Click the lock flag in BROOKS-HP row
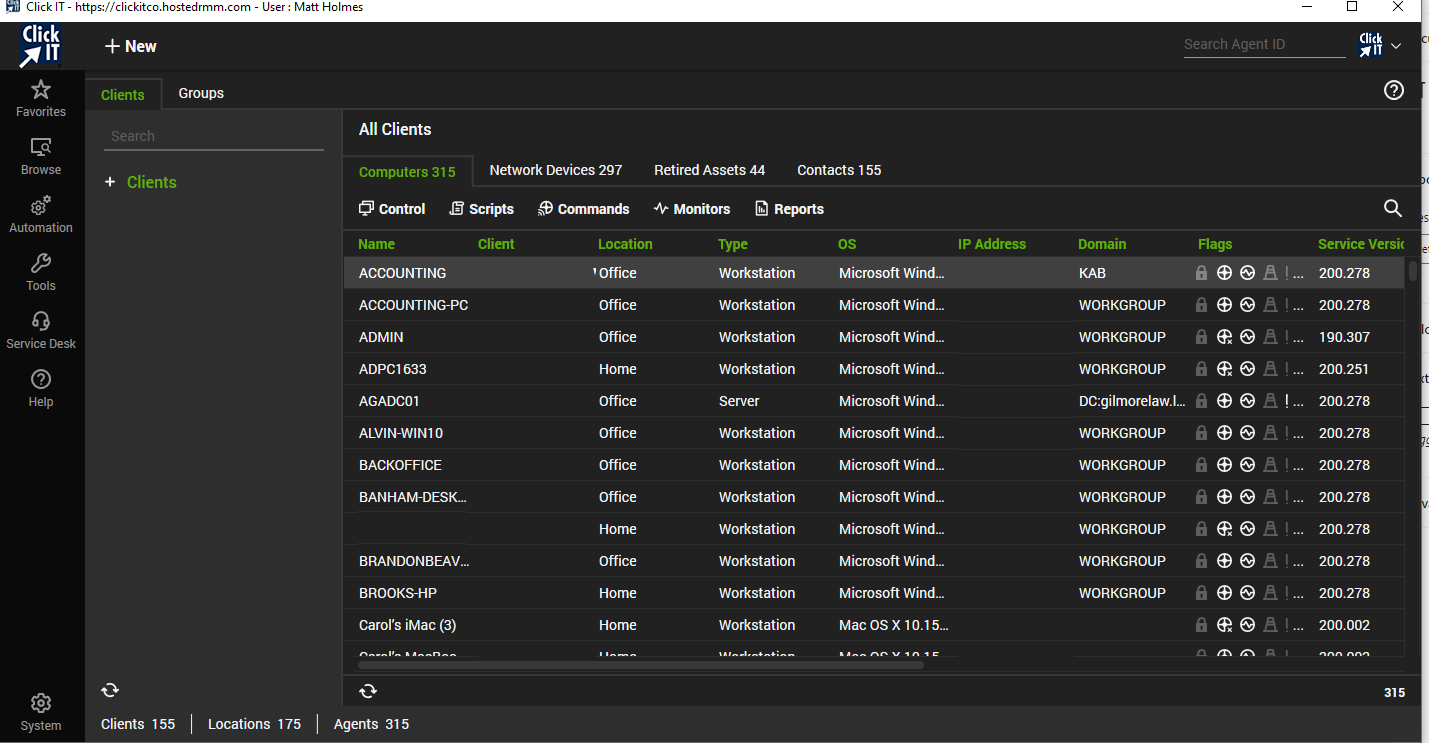 [x=1202, y=593]
